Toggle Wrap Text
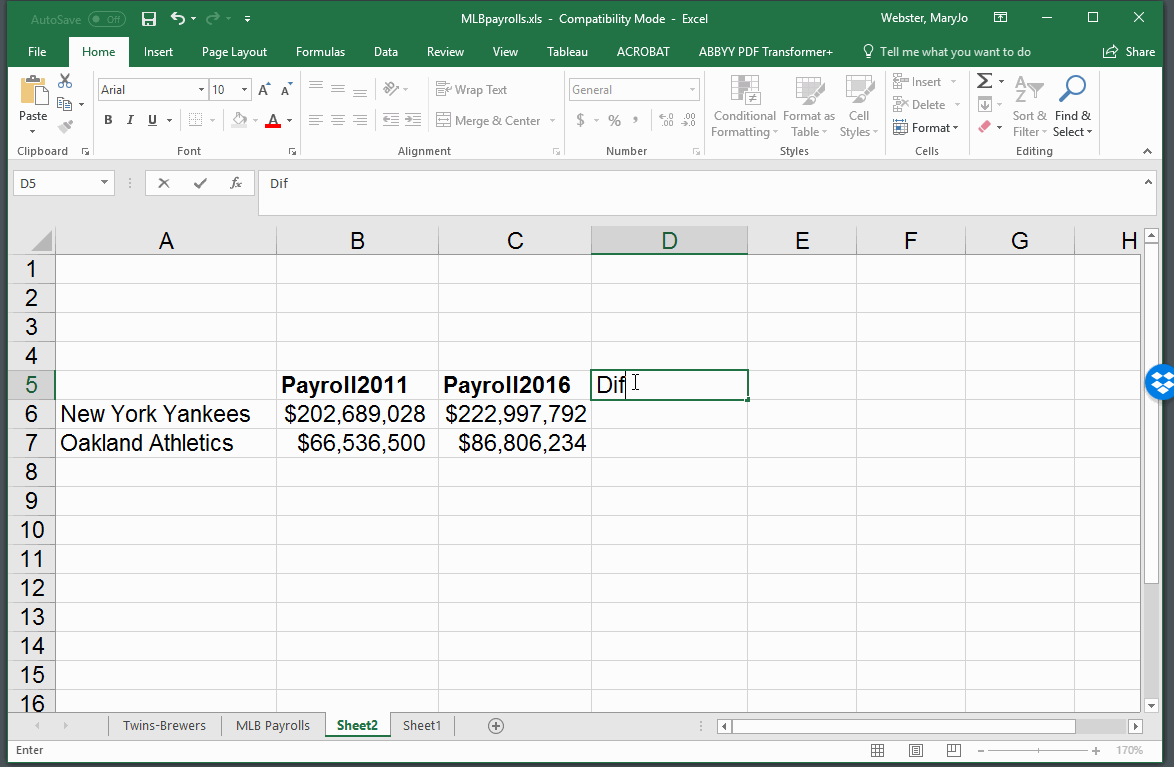This screenshot has height=767, width=1174. click(472, 89)
